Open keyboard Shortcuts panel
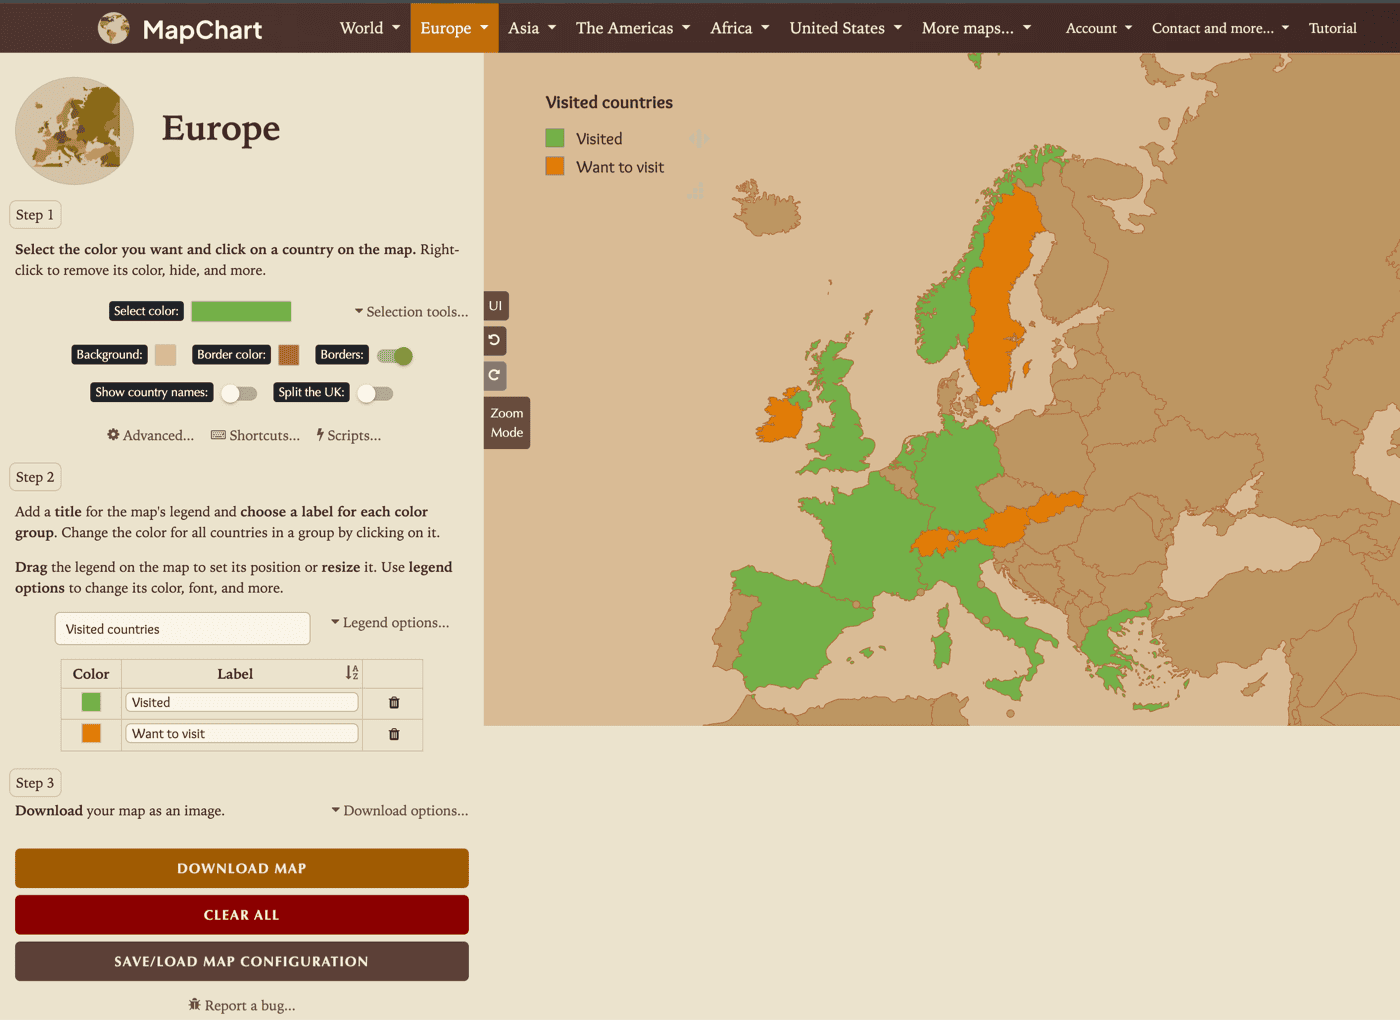Viewport: 1400px width, 1020px height. pyautogui.click(x=255, y=435)
